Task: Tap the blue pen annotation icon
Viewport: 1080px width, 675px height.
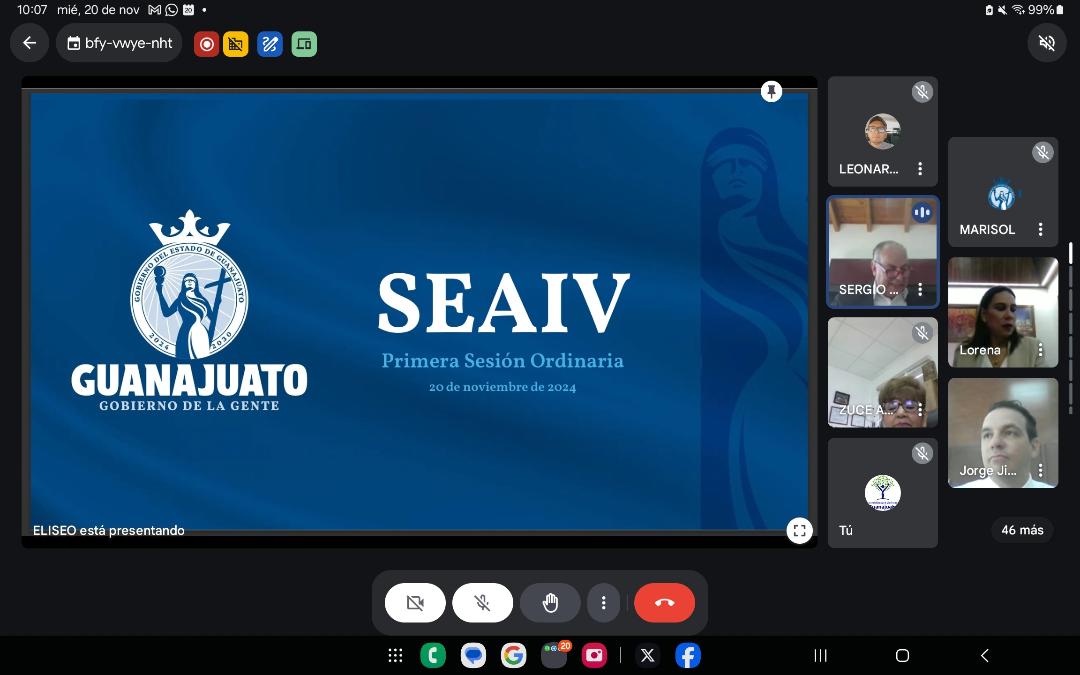Action: click(x=269, y=44)
